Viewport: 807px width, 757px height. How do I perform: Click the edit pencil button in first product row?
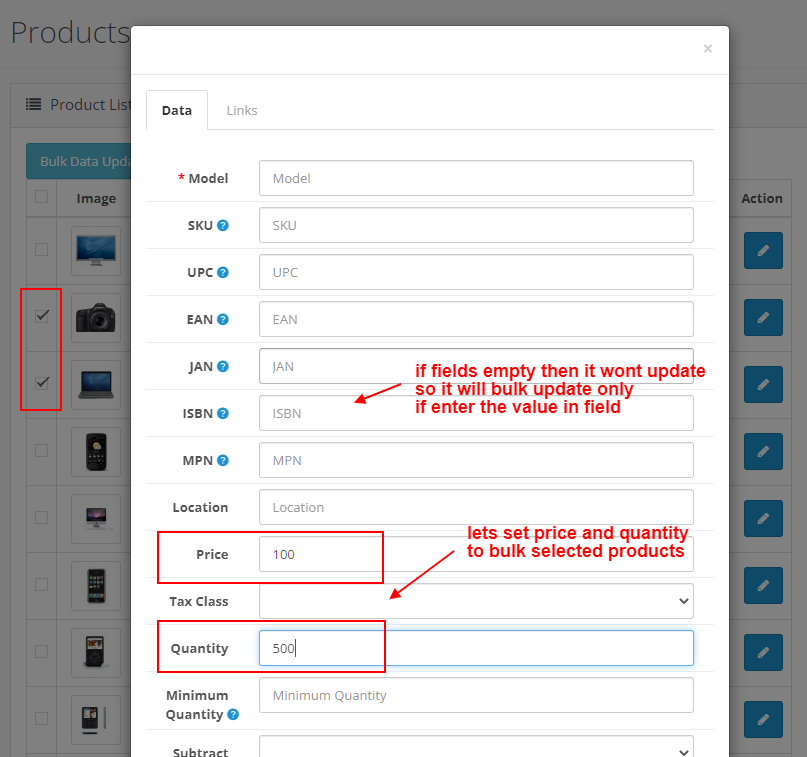coord(763,250)
